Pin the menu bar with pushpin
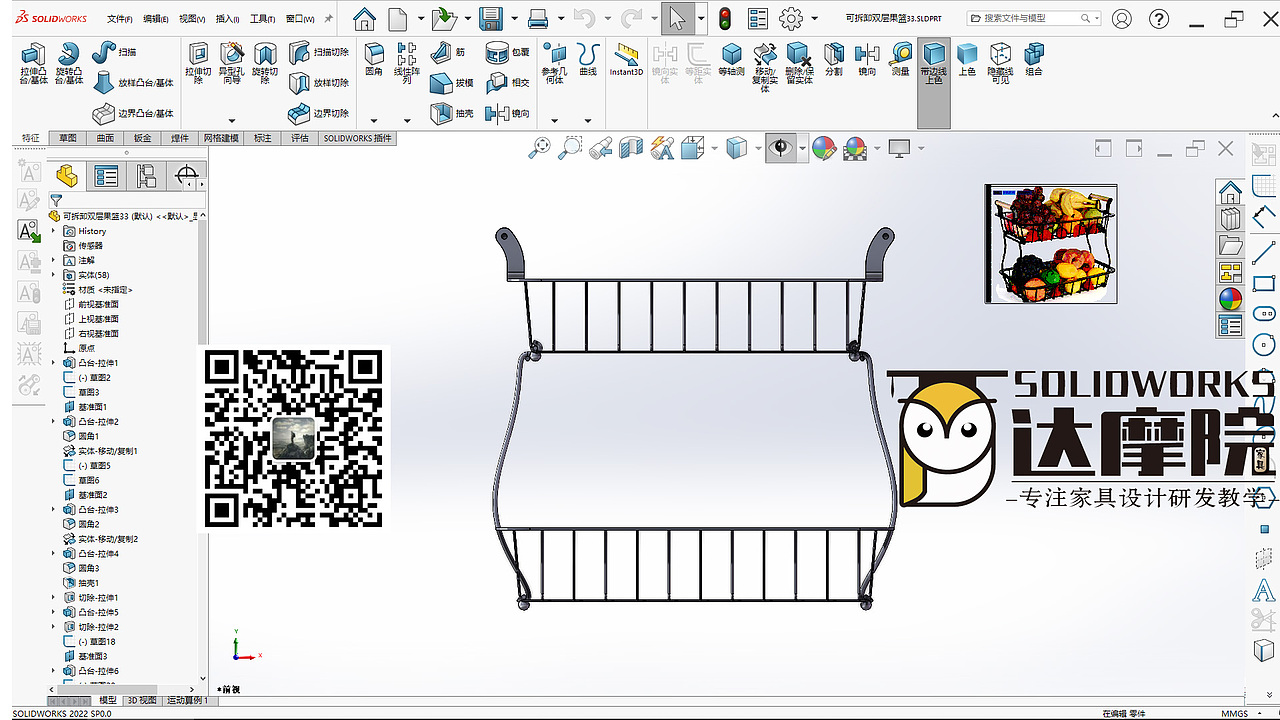Screen dimensions: 1280x720 (328, 18)
